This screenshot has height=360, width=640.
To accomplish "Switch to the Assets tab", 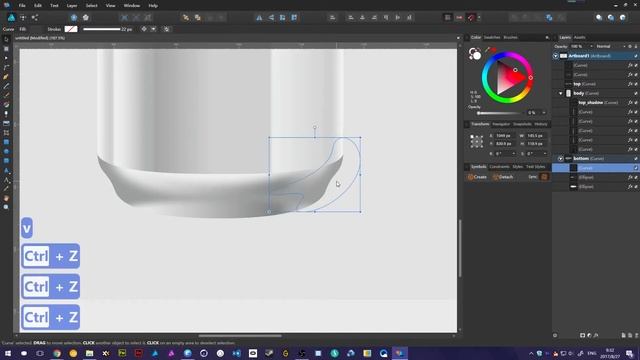I will 580,37.
